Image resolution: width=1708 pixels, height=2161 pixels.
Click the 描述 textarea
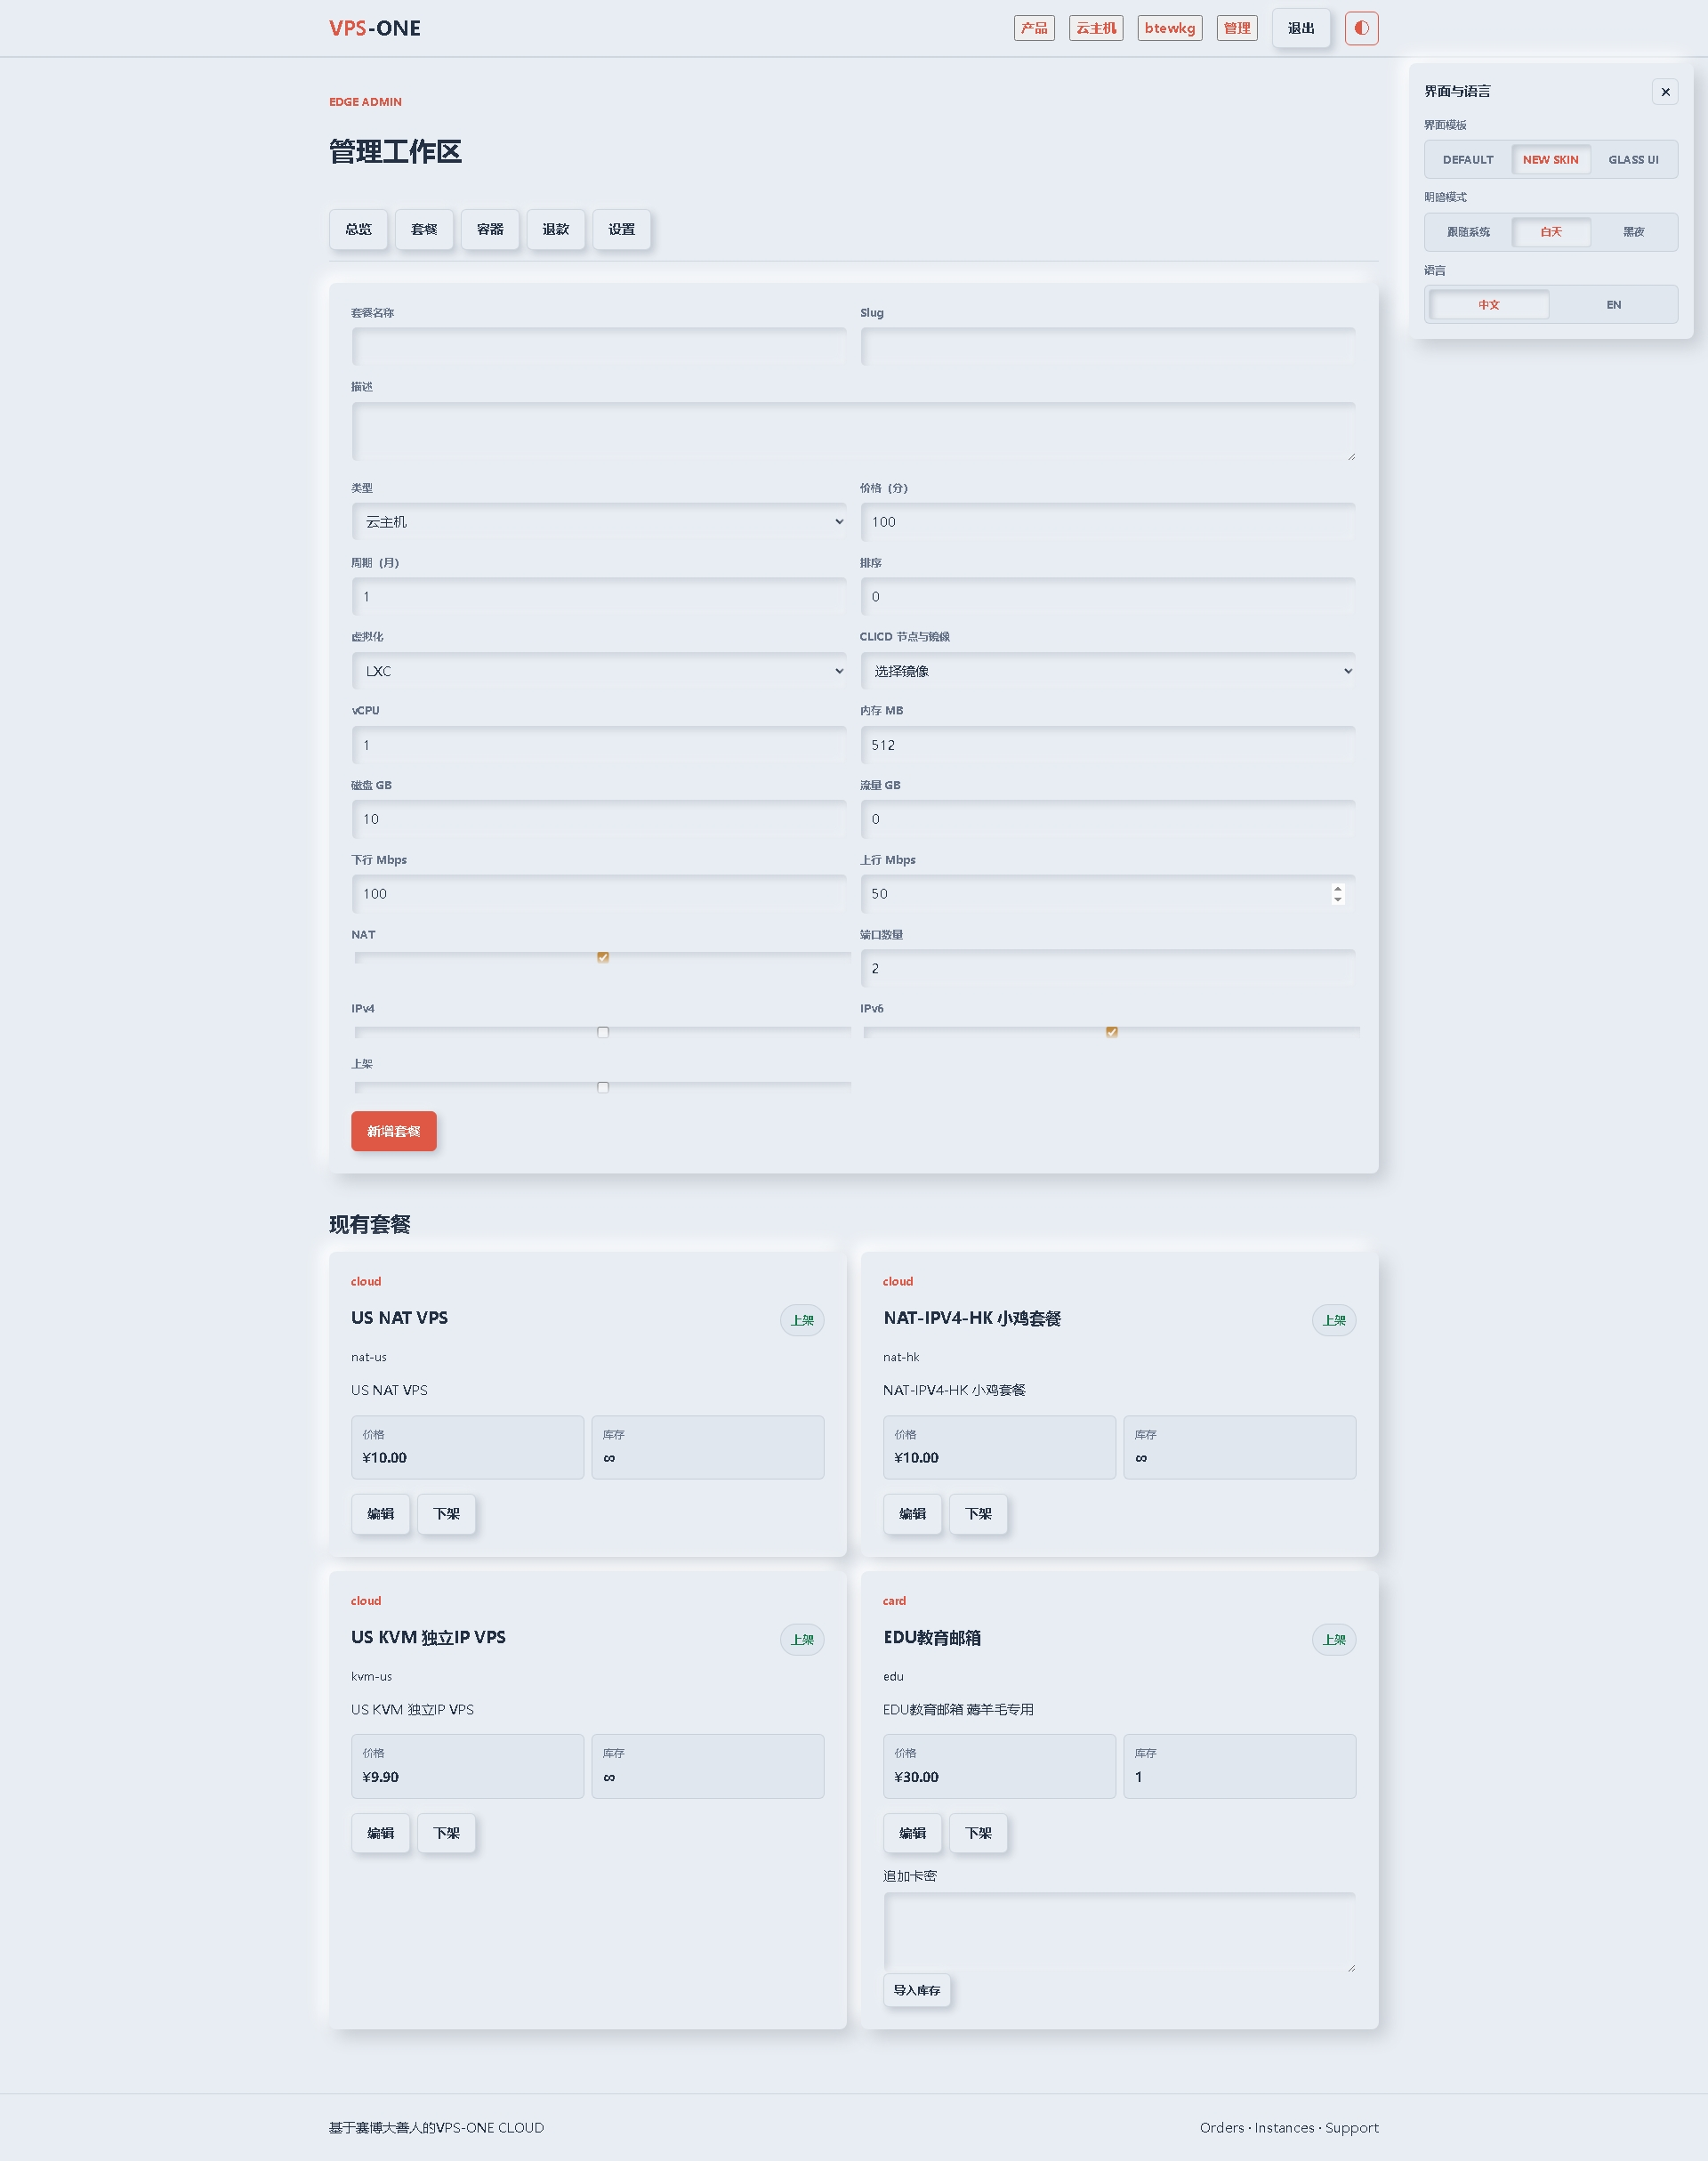[x=853, y=432]
